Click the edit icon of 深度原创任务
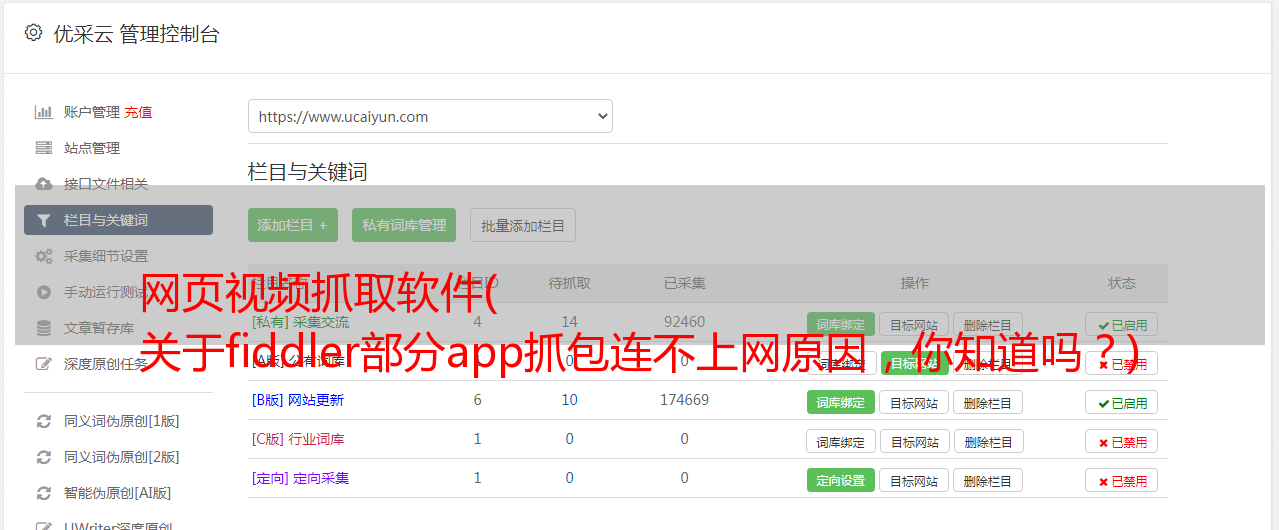 click(x=43, y=364)
